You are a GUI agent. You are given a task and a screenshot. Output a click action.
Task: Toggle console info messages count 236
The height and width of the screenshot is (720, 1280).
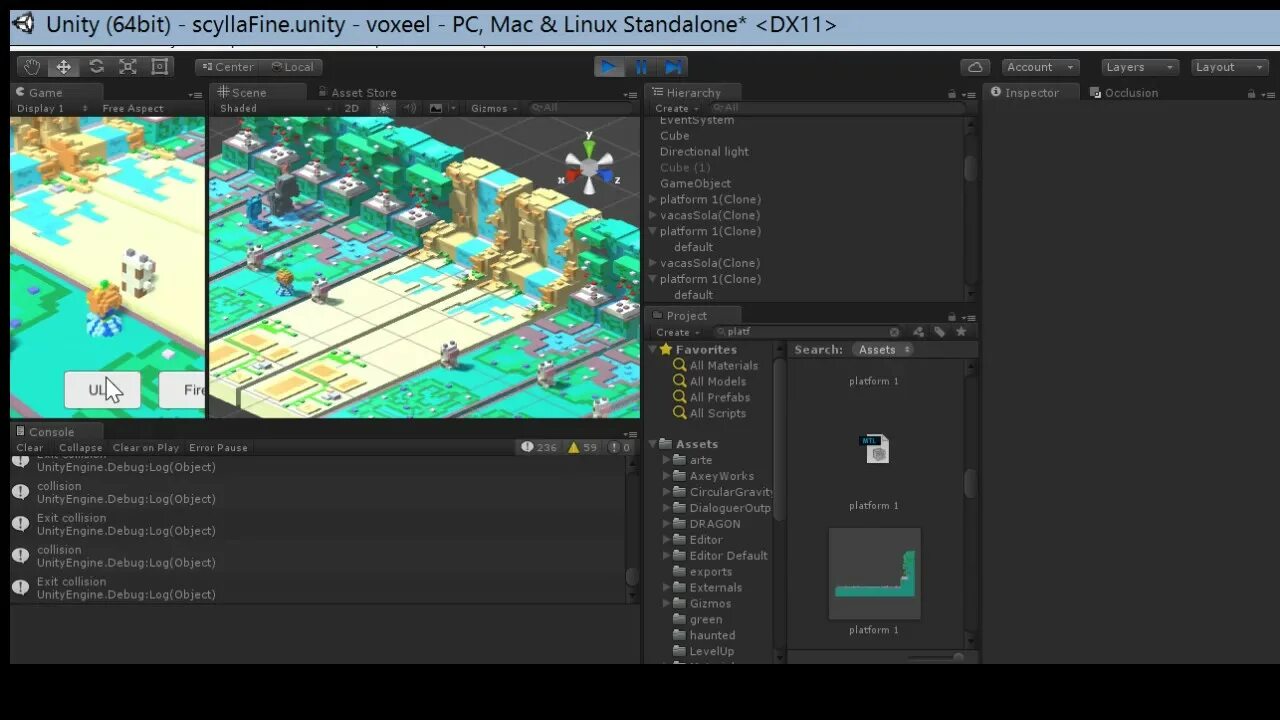pos(540,447)
